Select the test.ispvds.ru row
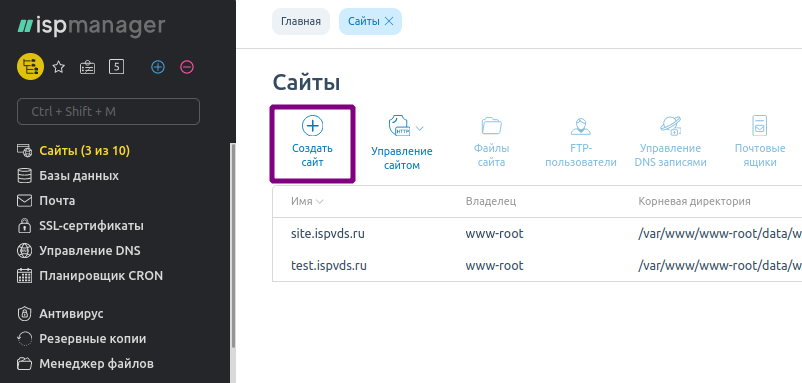This screenshot has height=383, width=802. click(x=537, y=266)
